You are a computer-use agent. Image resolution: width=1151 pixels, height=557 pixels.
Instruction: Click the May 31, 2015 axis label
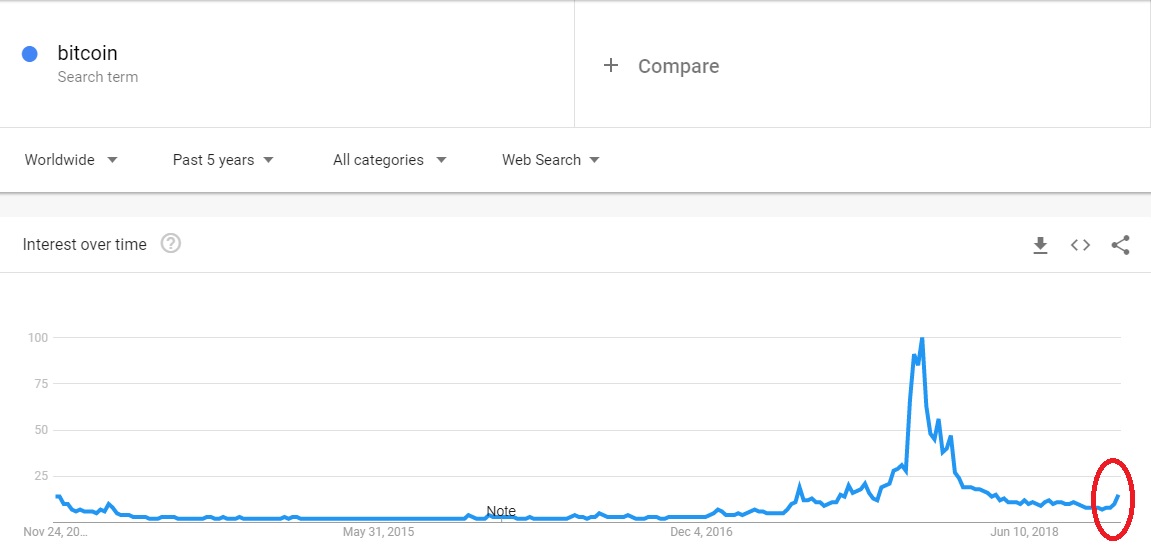378,531
